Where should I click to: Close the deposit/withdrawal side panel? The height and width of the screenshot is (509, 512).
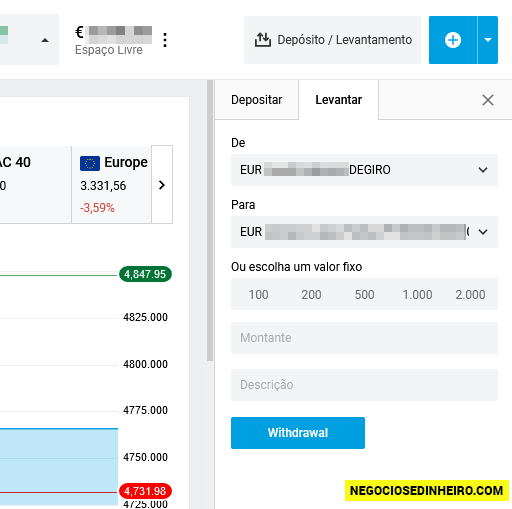(488, 100)
